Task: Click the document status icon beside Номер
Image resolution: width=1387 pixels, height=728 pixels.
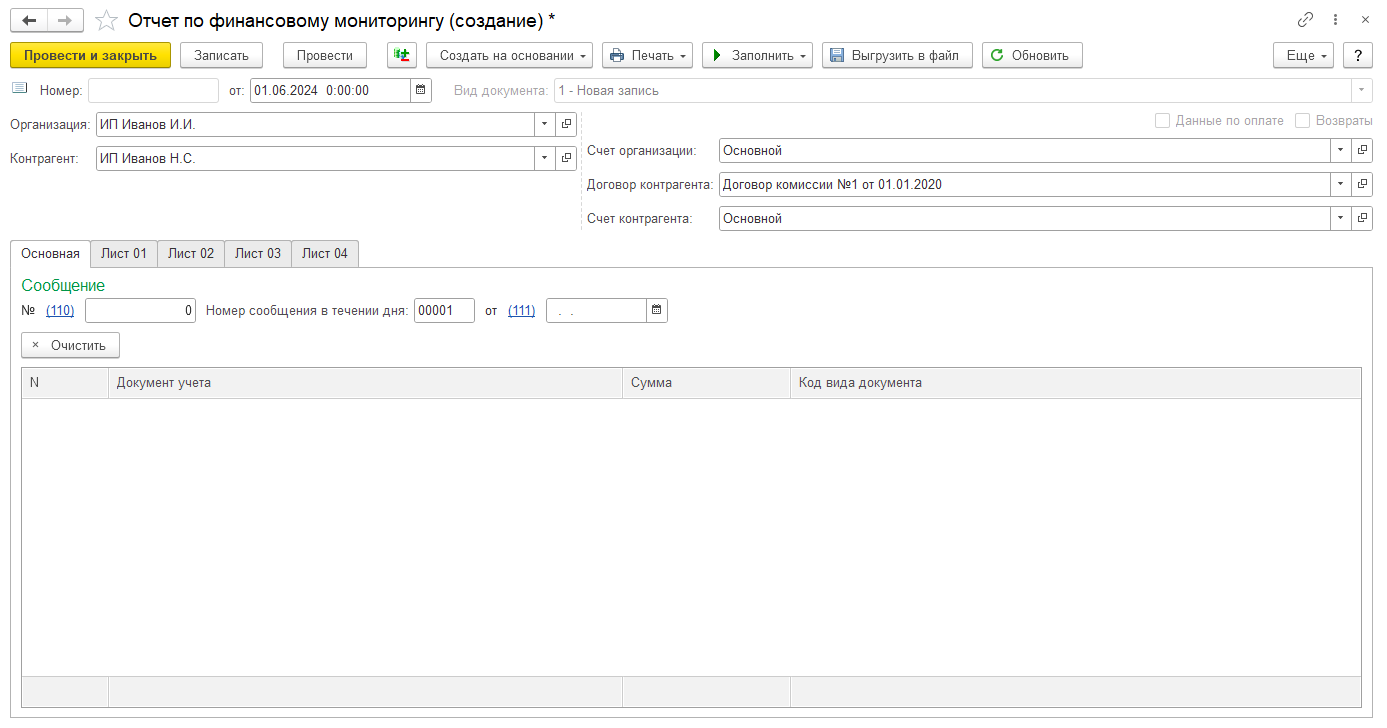Action: click(20, 89)
